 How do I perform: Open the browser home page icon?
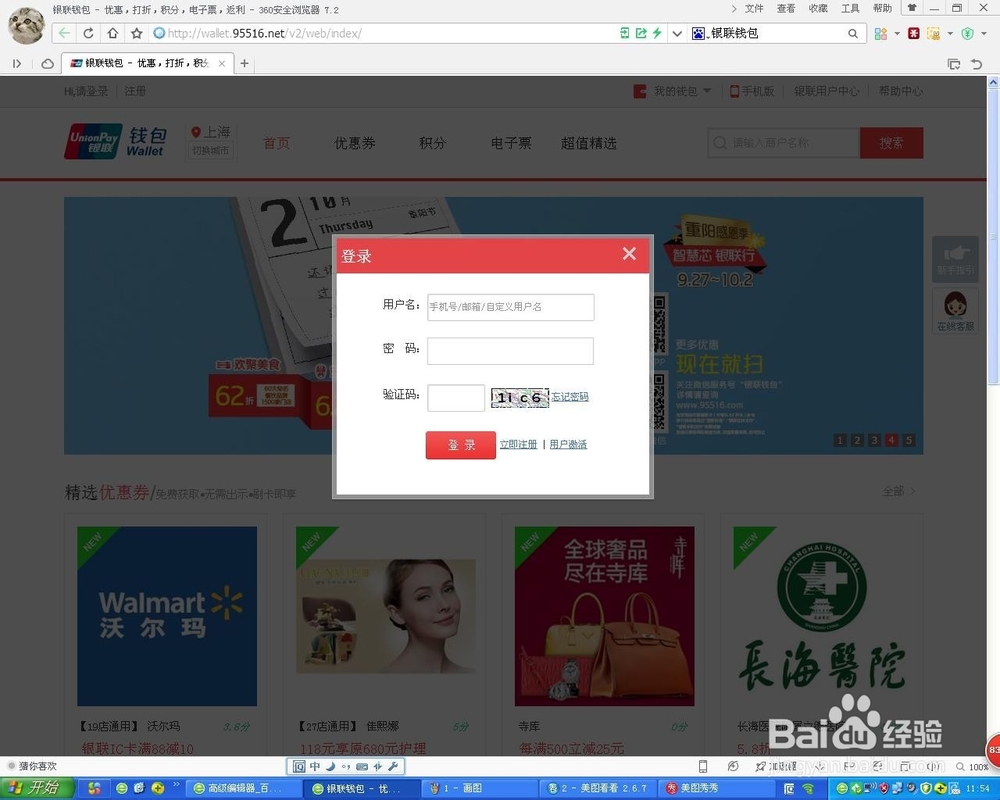click(112, 33)
